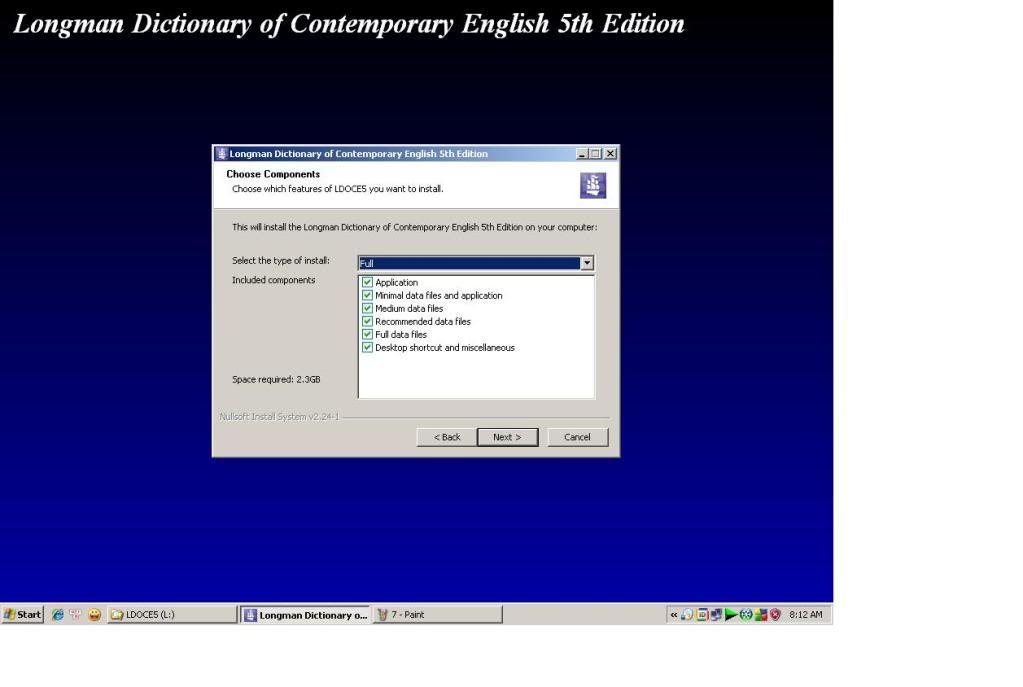Toggle Minimal data files and application checkbox
Screen dimensions: 1023x687
pyautogui.click(x=367, y=296)
